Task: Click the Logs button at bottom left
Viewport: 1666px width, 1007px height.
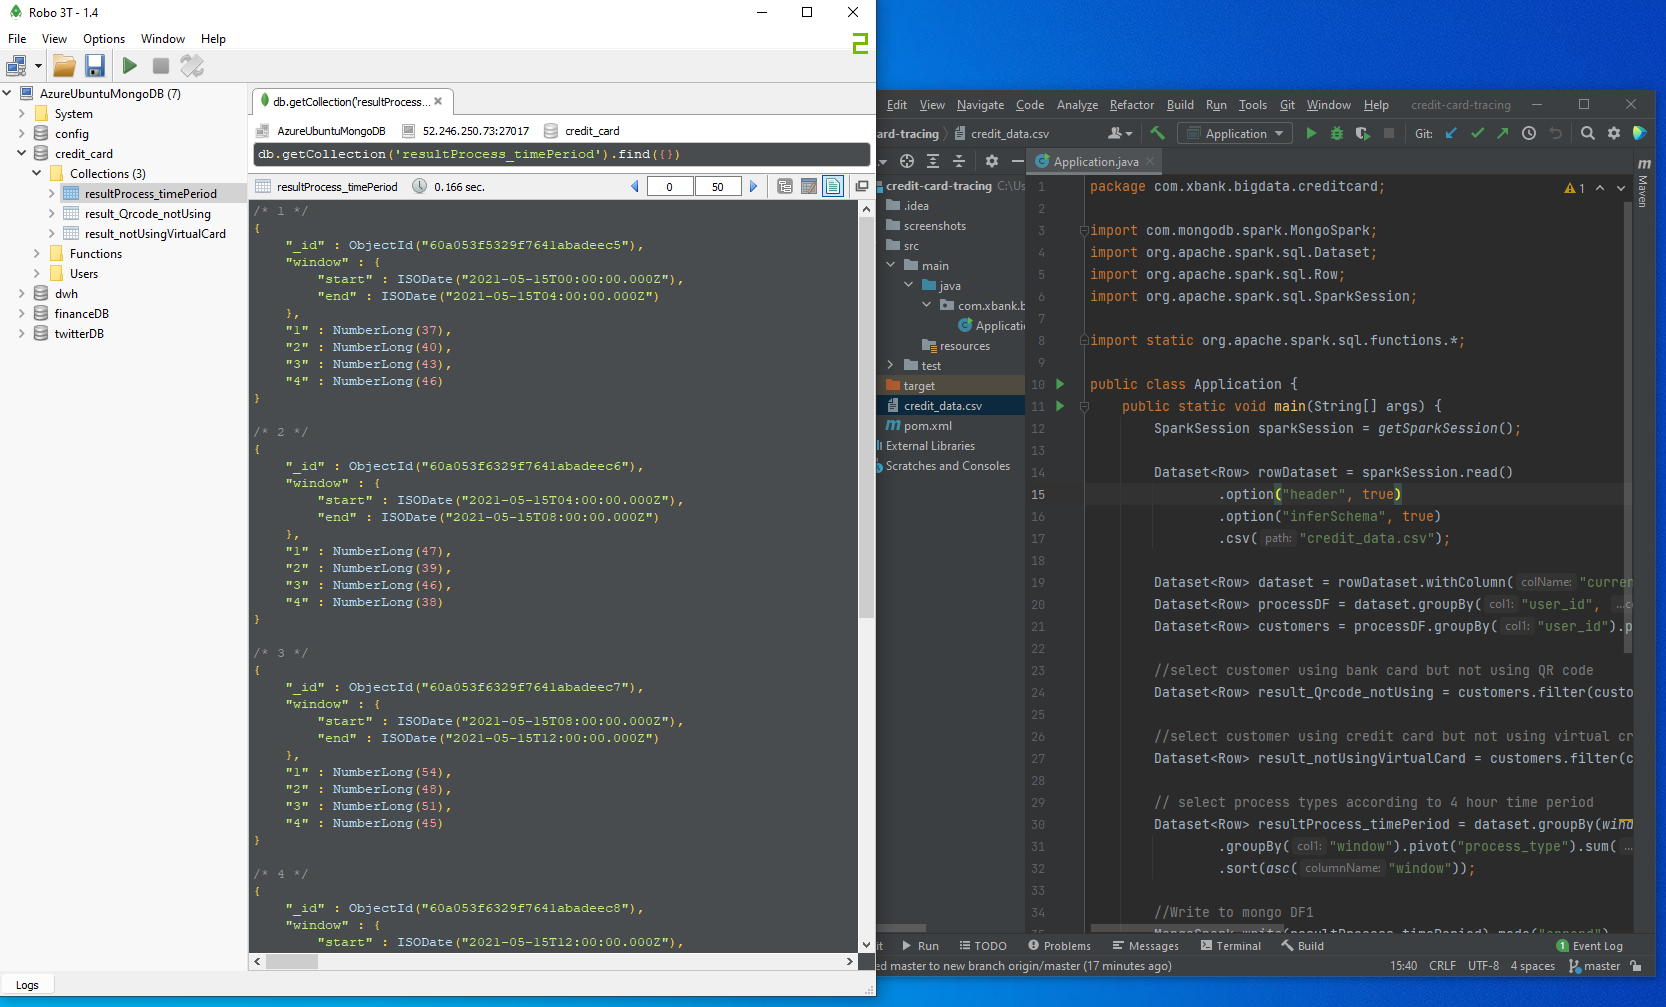Action: 27,985
